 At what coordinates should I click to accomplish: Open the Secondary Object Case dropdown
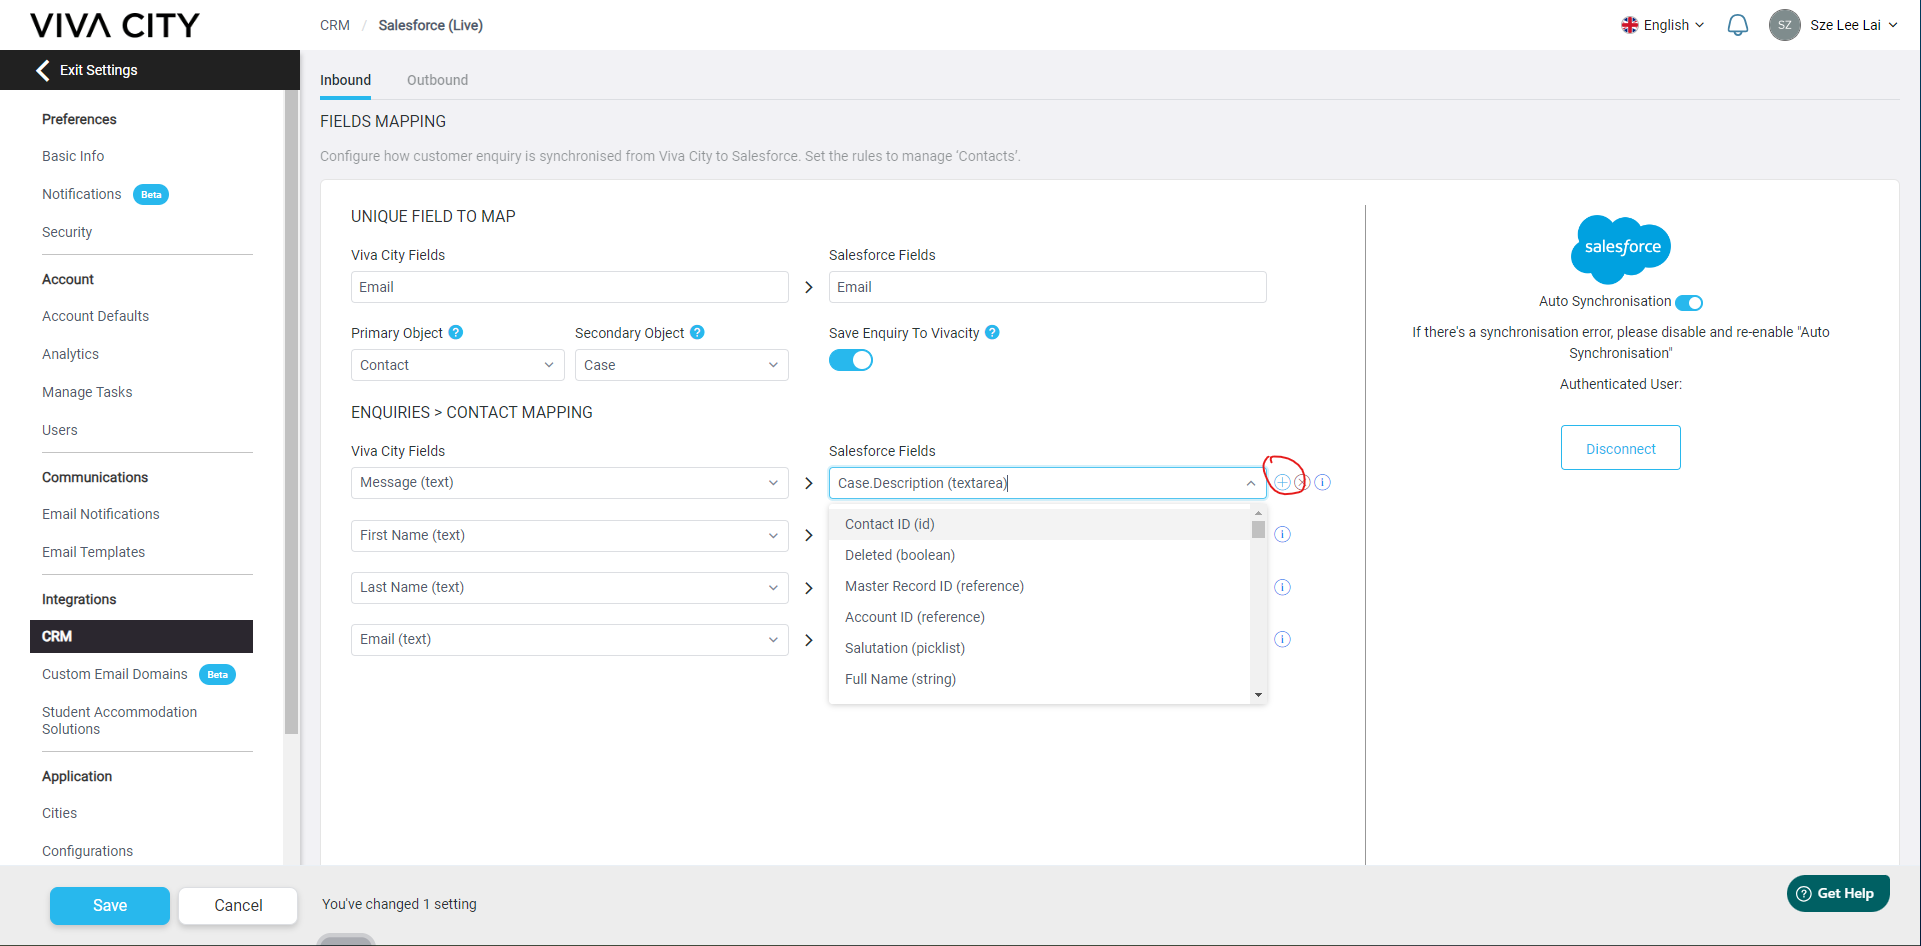(681, 365)
